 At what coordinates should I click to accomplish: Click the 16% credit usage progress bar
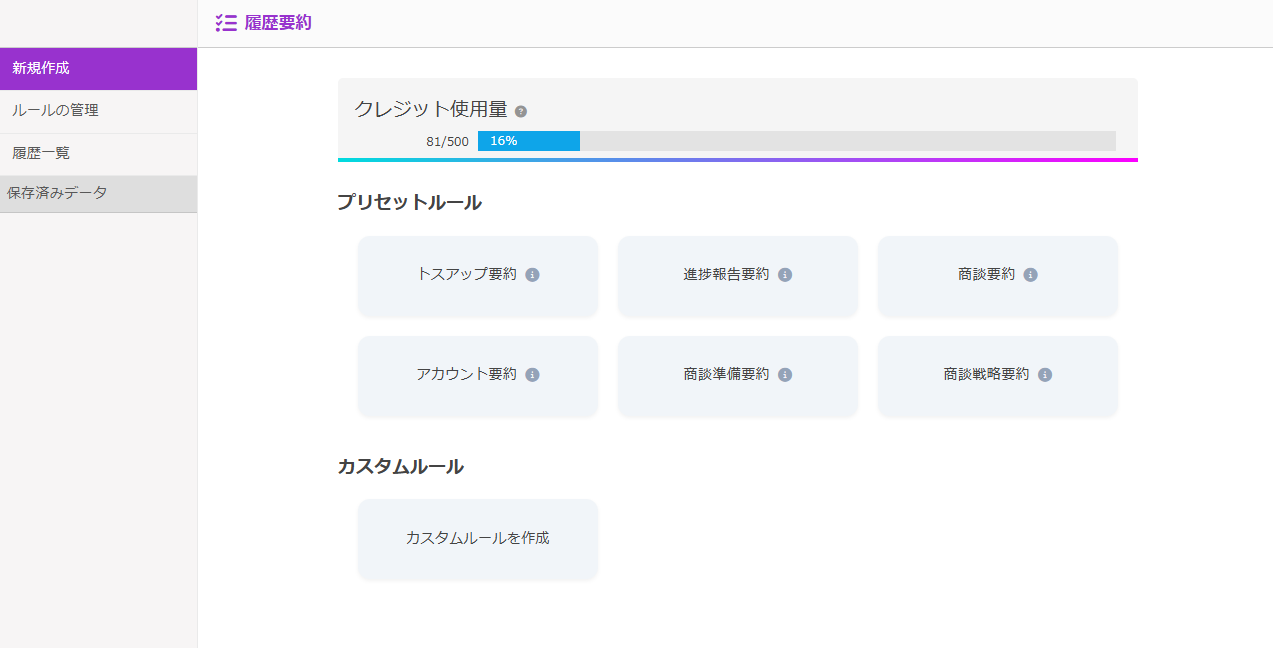click(x=796, y=141)
